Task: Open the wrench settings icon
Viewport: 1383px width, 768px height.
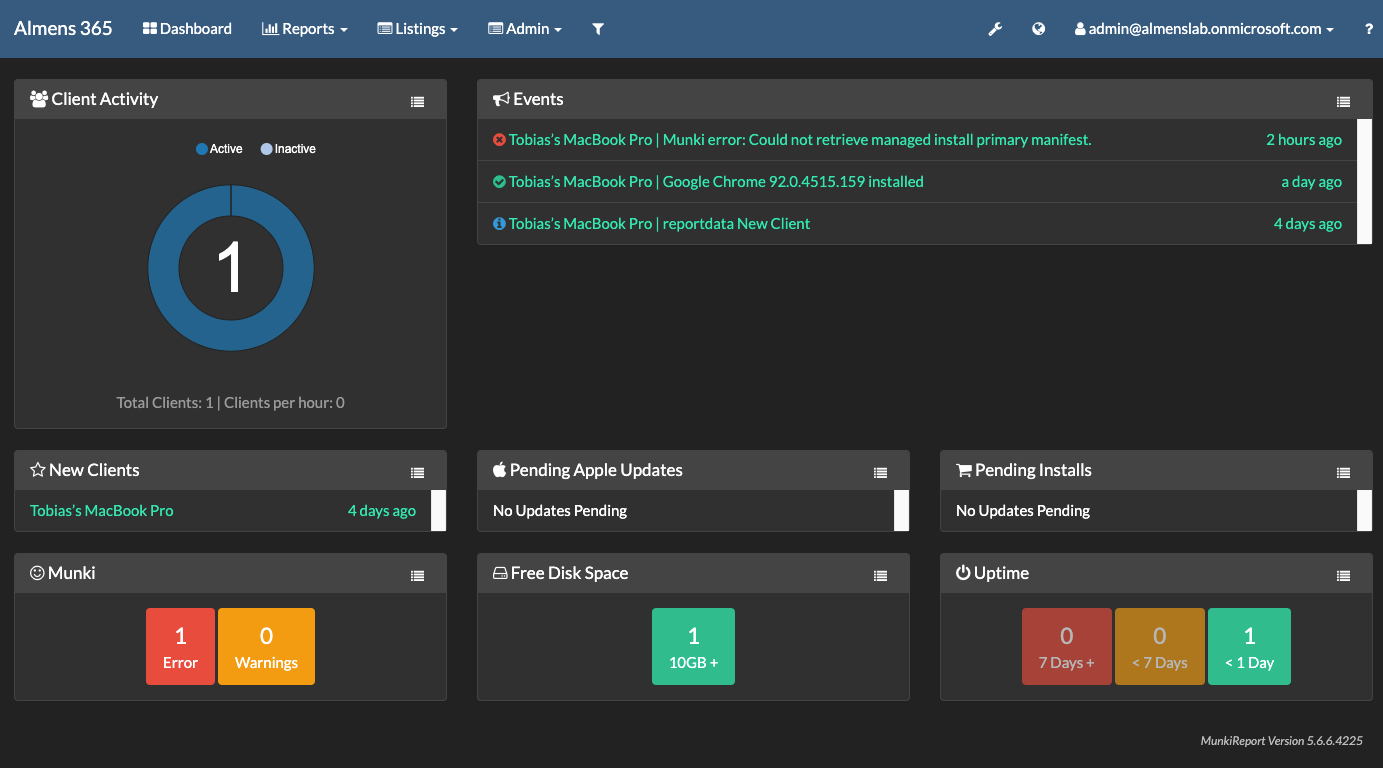Action: pyautogui.click(x=995, y=29)
